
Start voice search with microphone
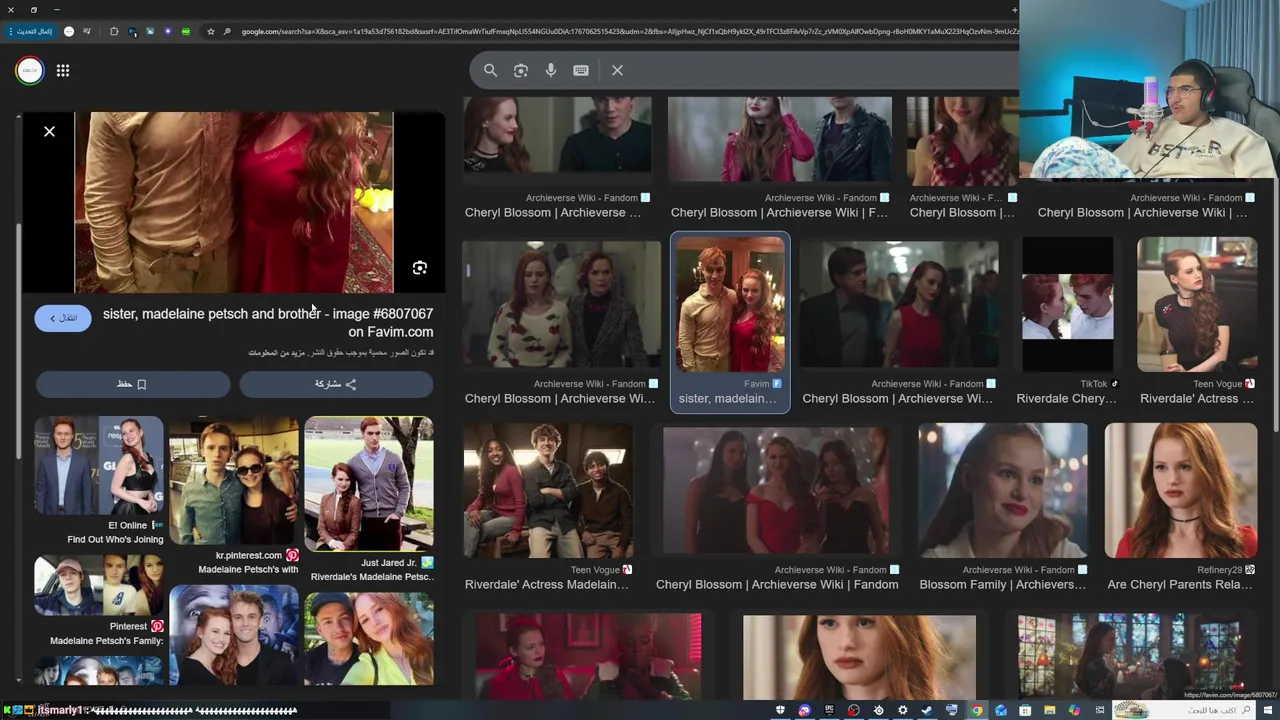[551, 70]
